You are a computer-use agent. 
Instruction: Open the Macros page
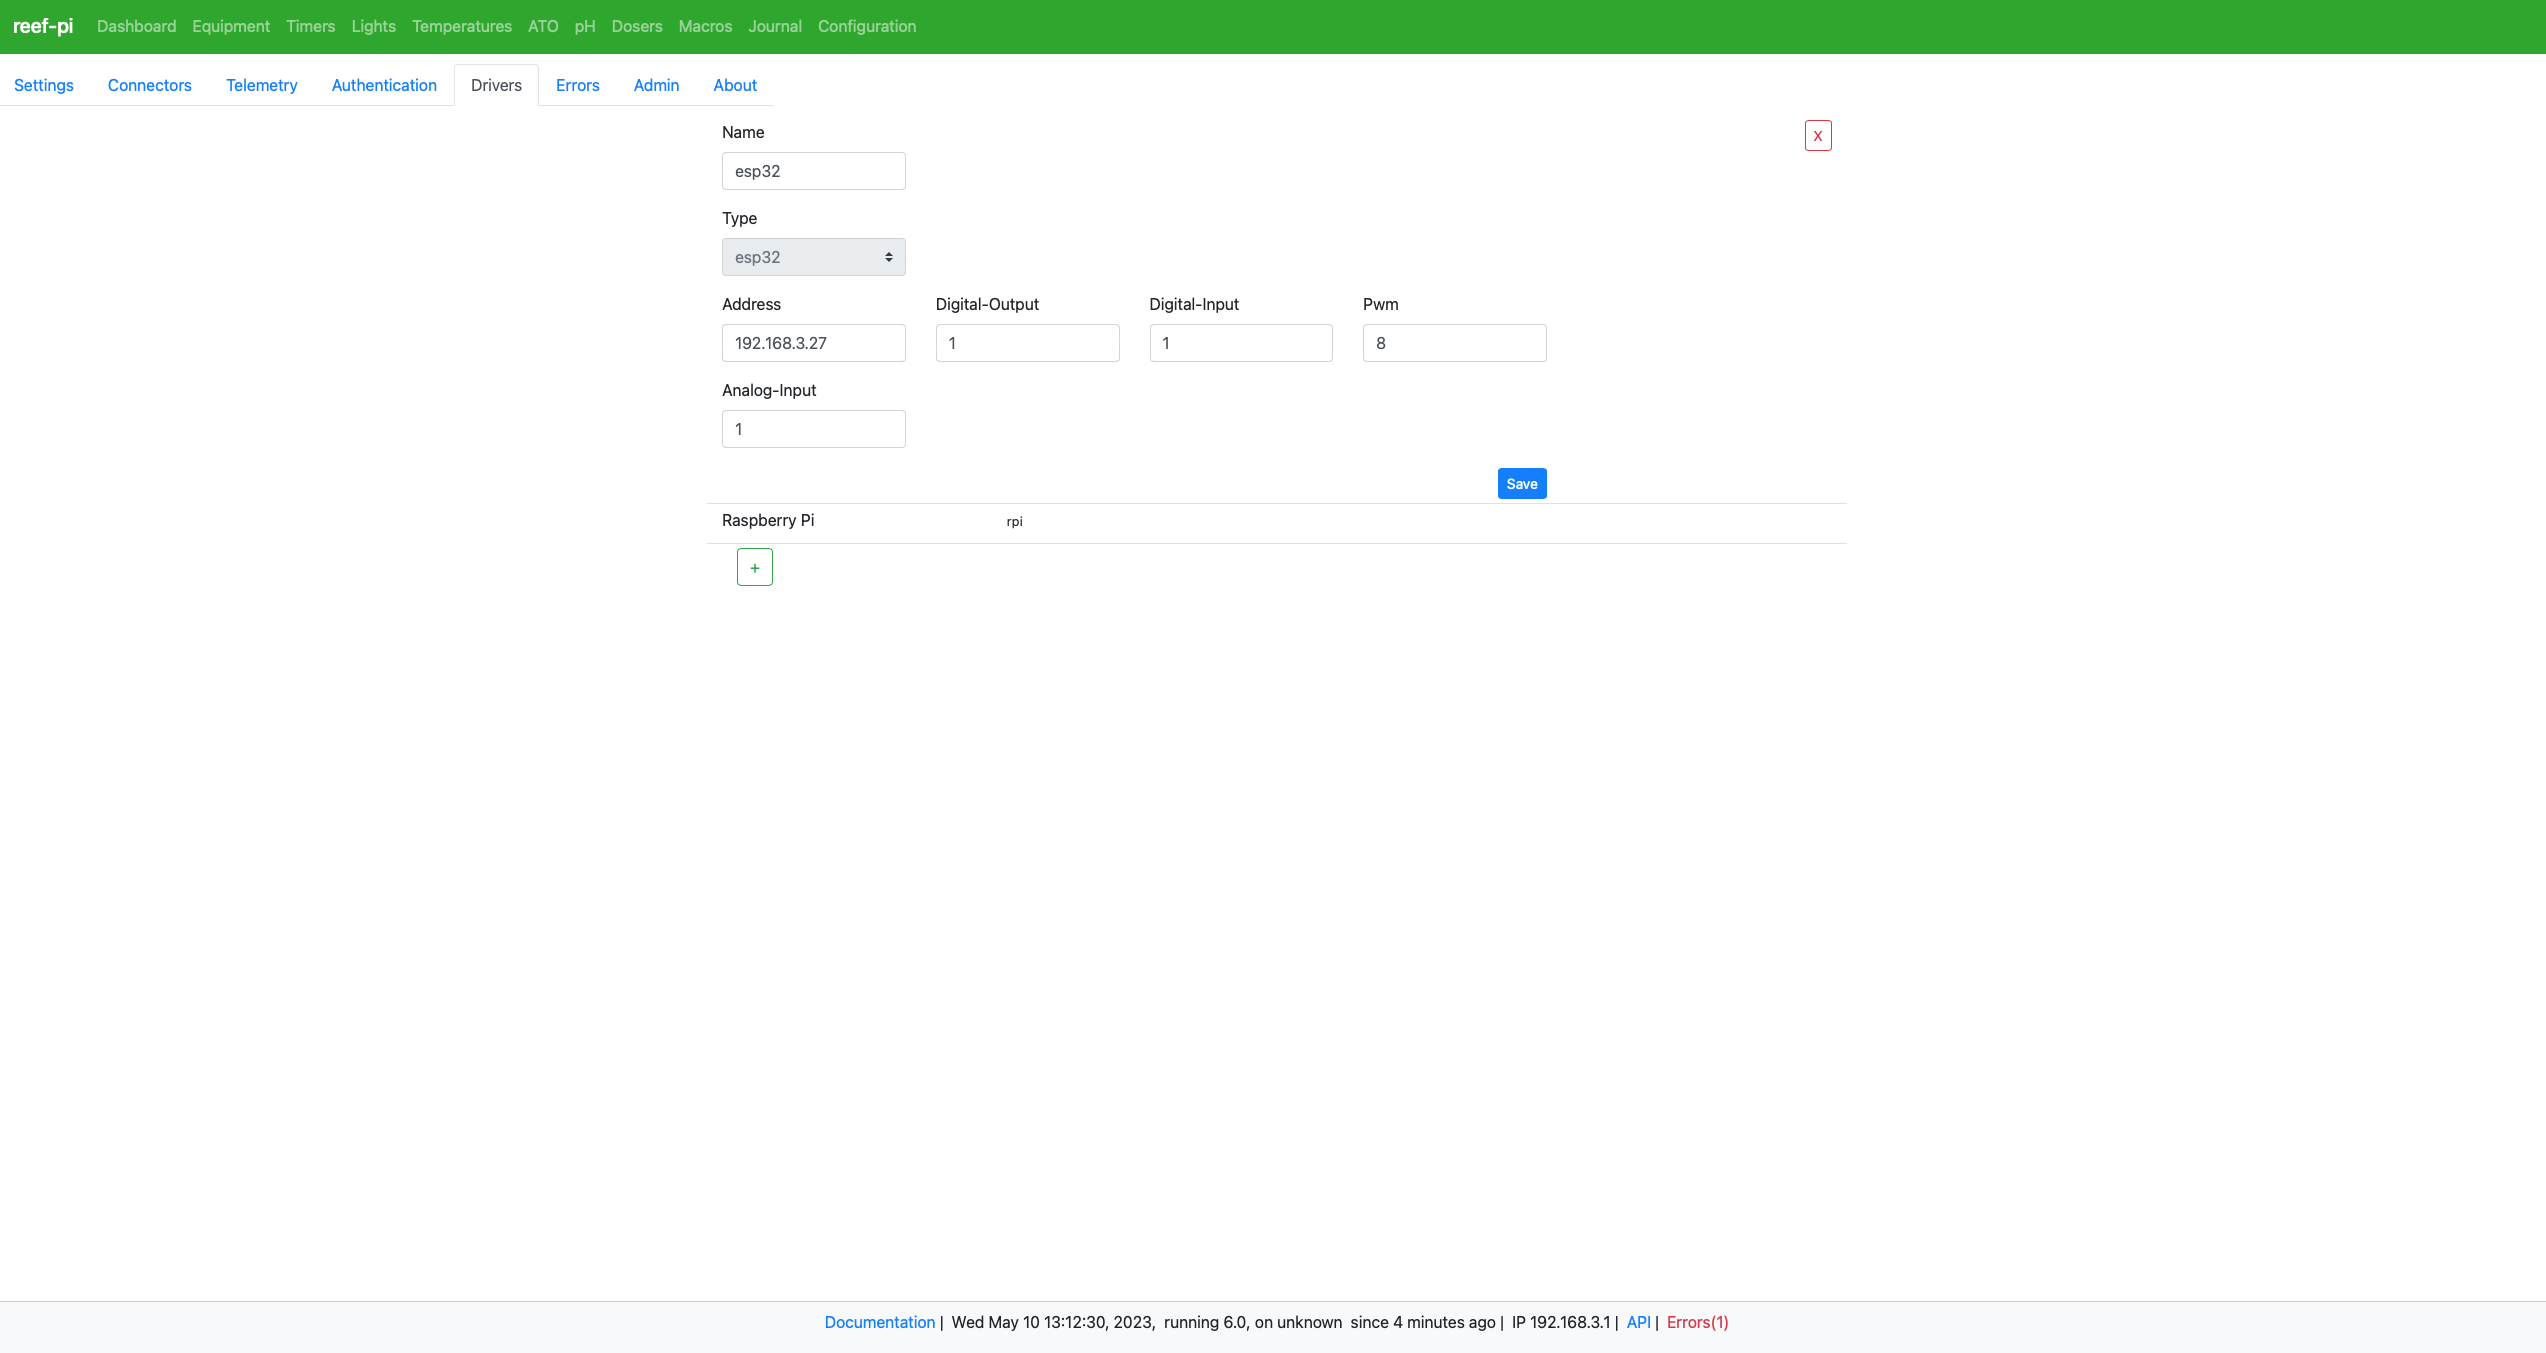[x=705, y=26]
